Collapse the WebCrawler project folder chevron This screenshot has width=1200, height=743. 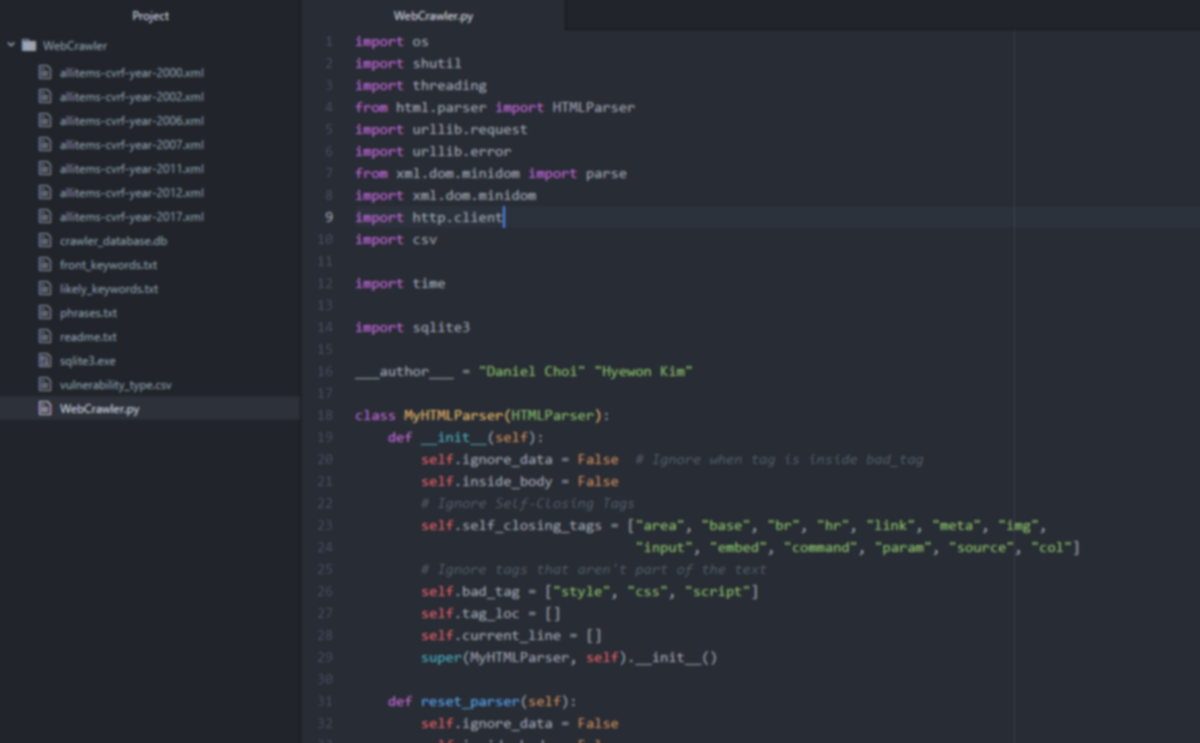[x=11, y=45]
